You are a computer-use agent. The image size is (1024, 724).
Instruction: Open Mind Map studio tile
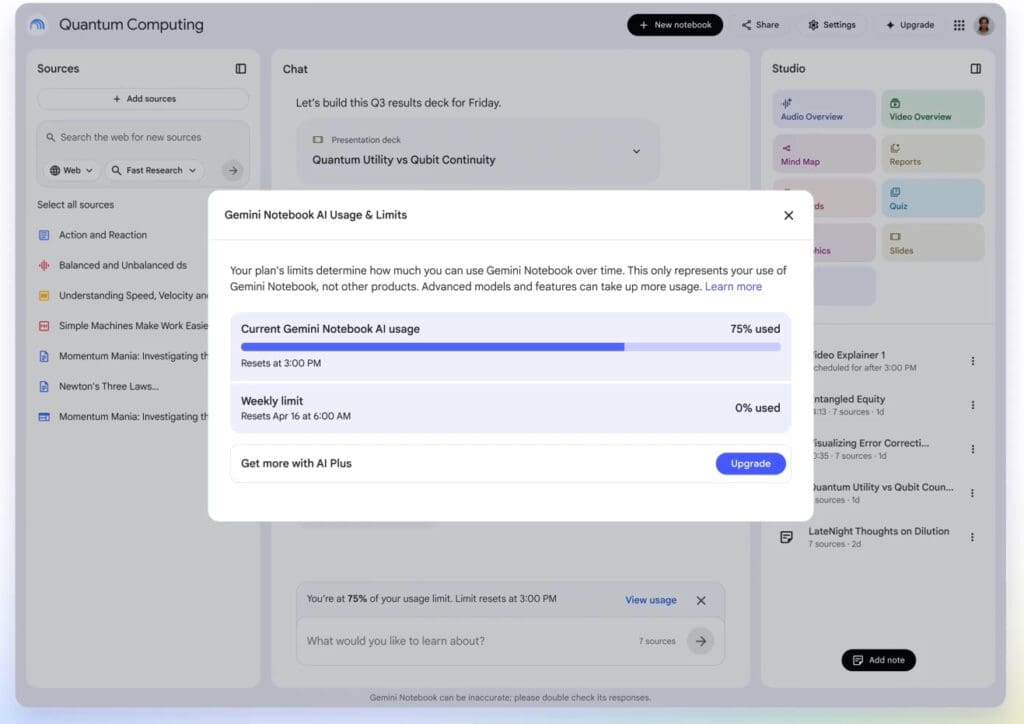click(x=824, y=154)
